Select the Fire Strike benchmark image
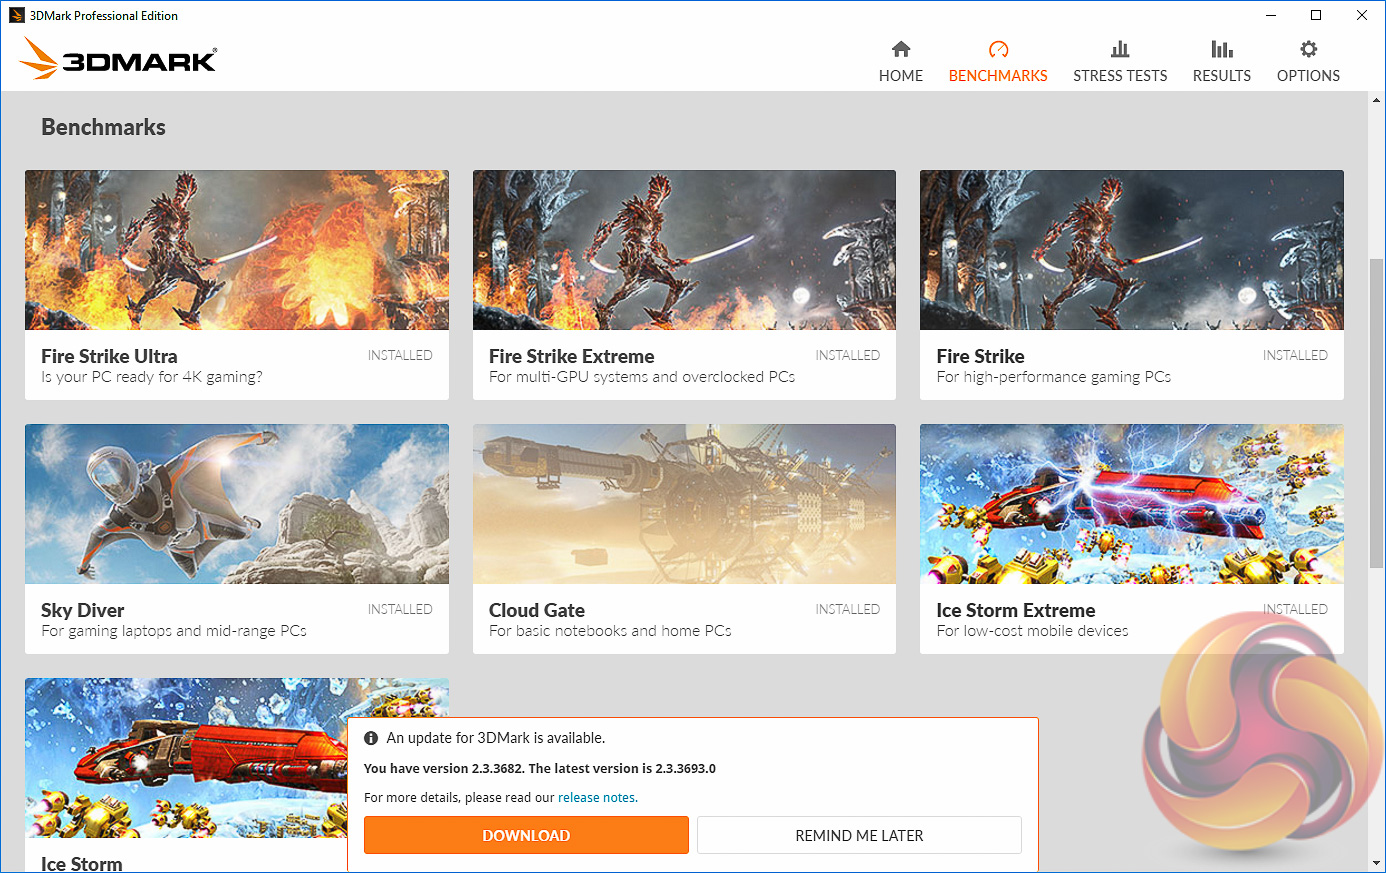The width and height of the screenshot is (1386, 873). click(x=1132, y=250)
